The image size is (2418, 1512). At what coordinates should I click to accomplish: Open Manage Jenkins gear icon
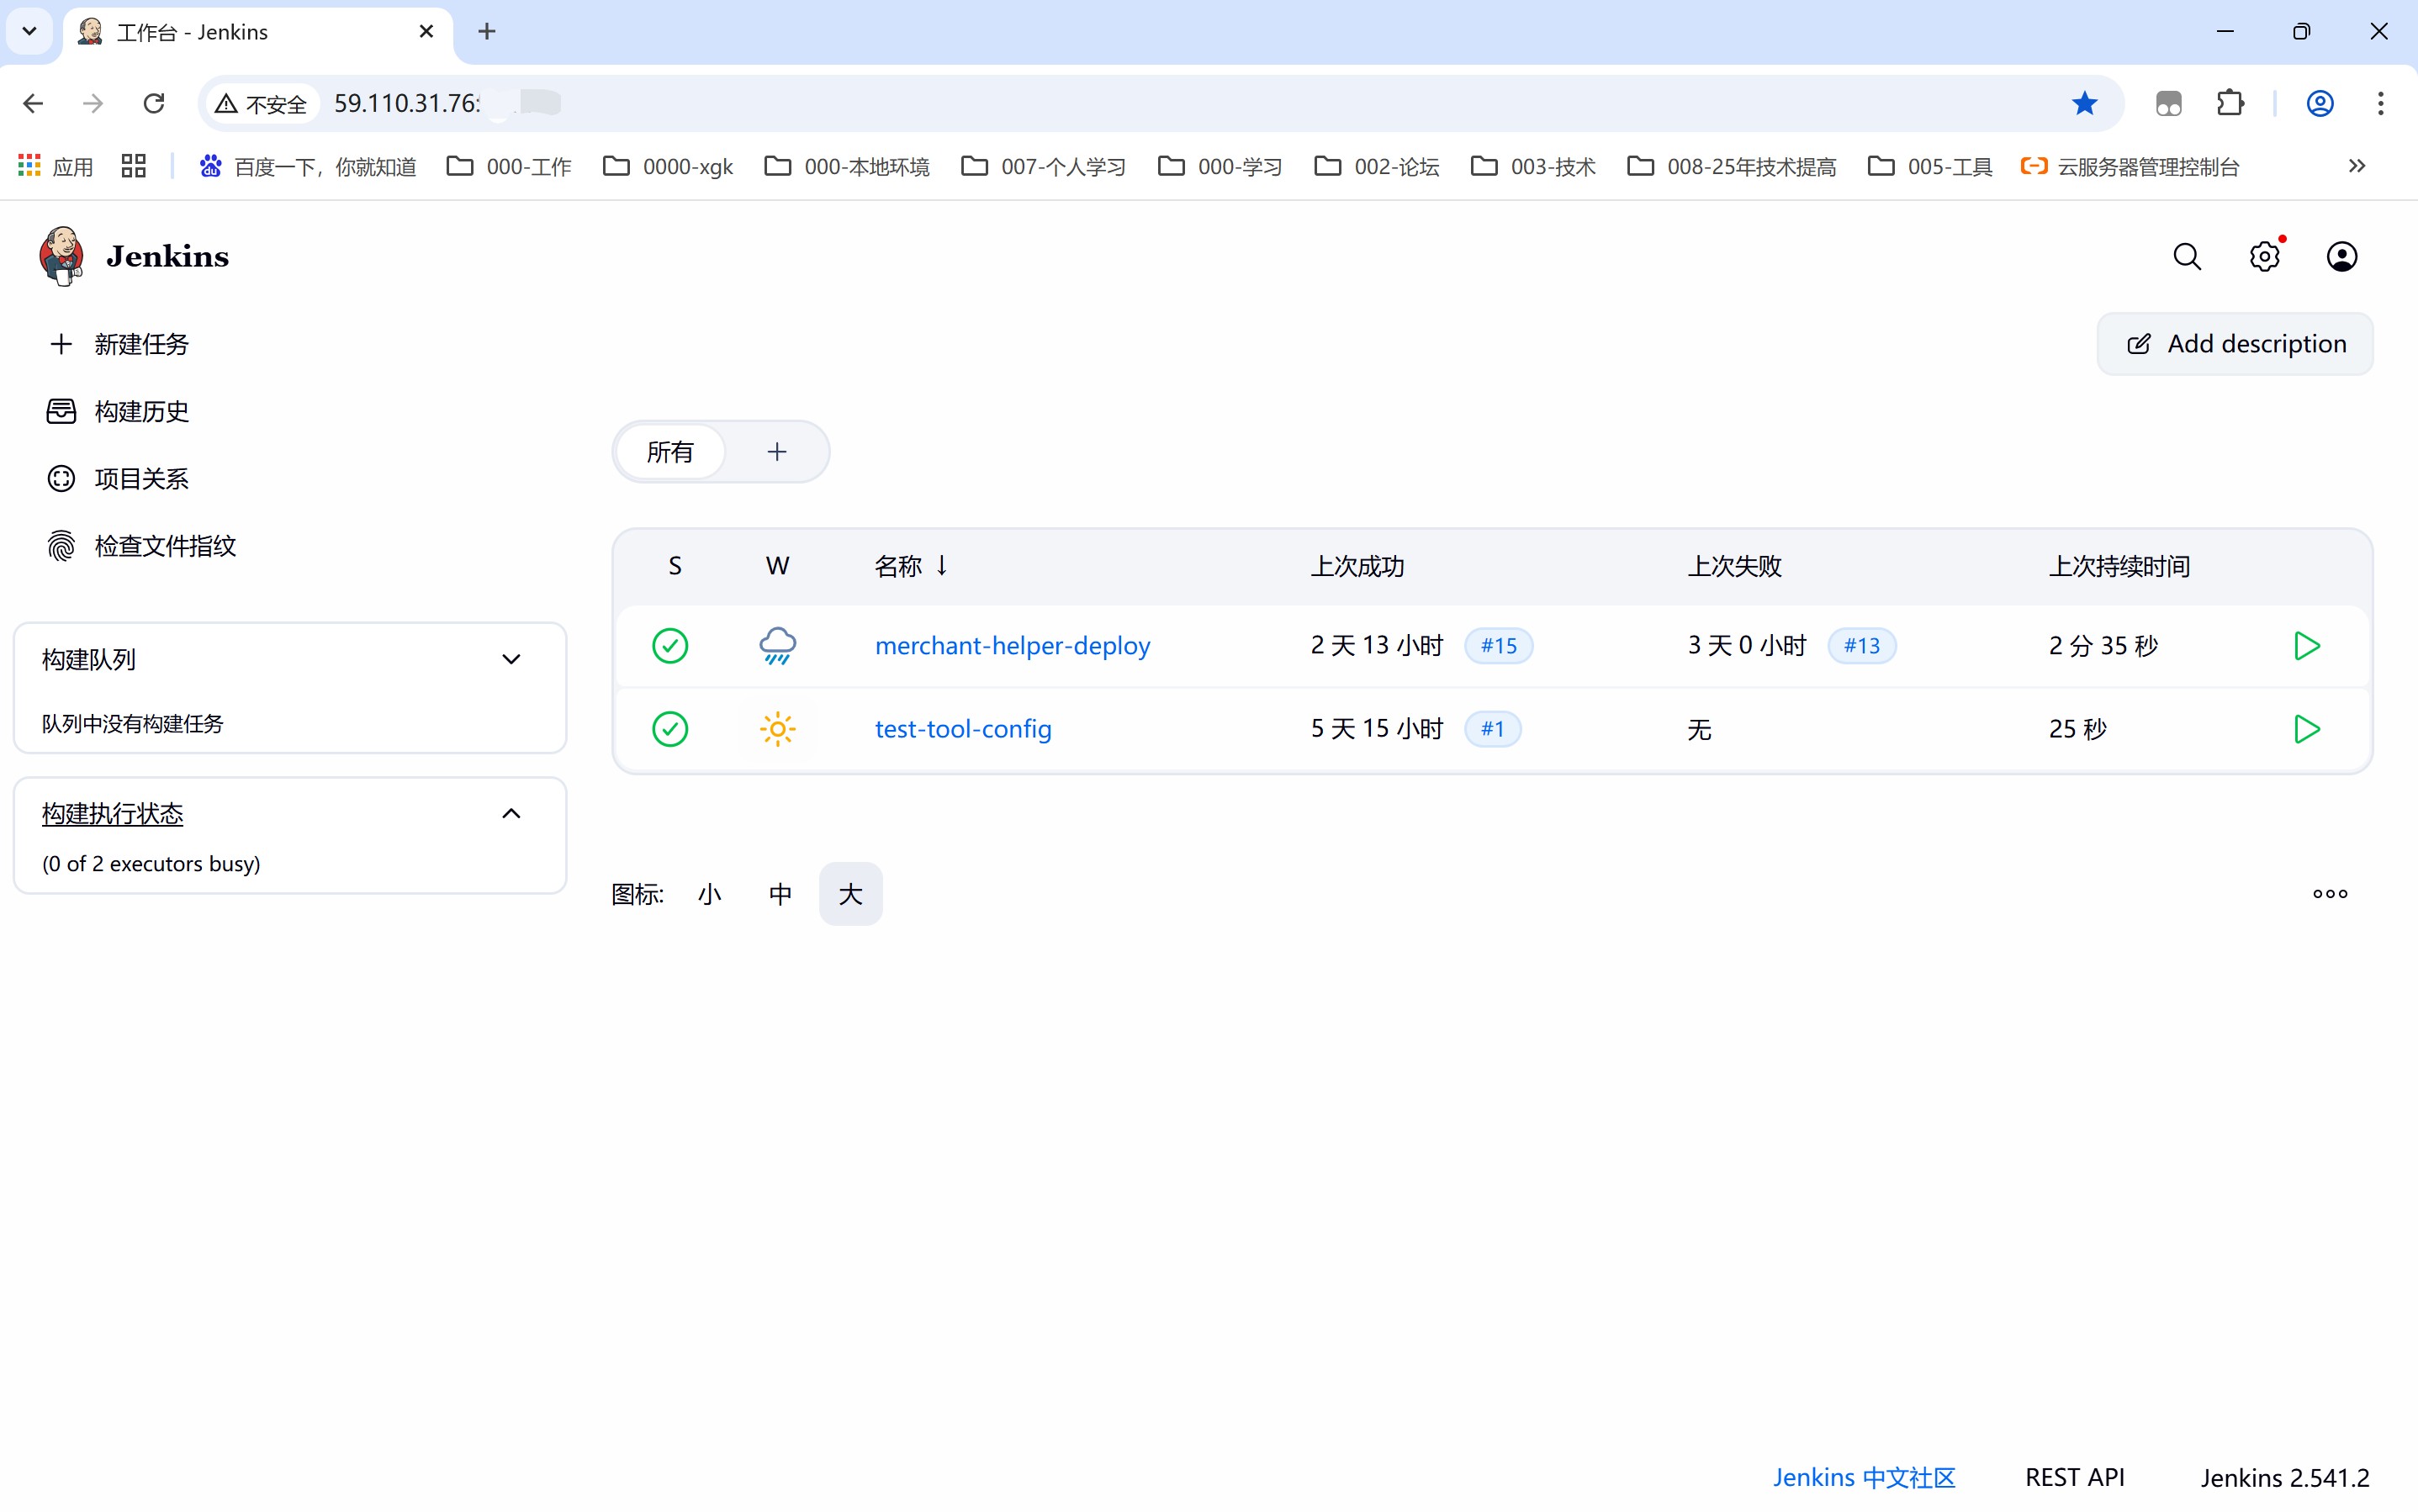tap(2265, 257)
